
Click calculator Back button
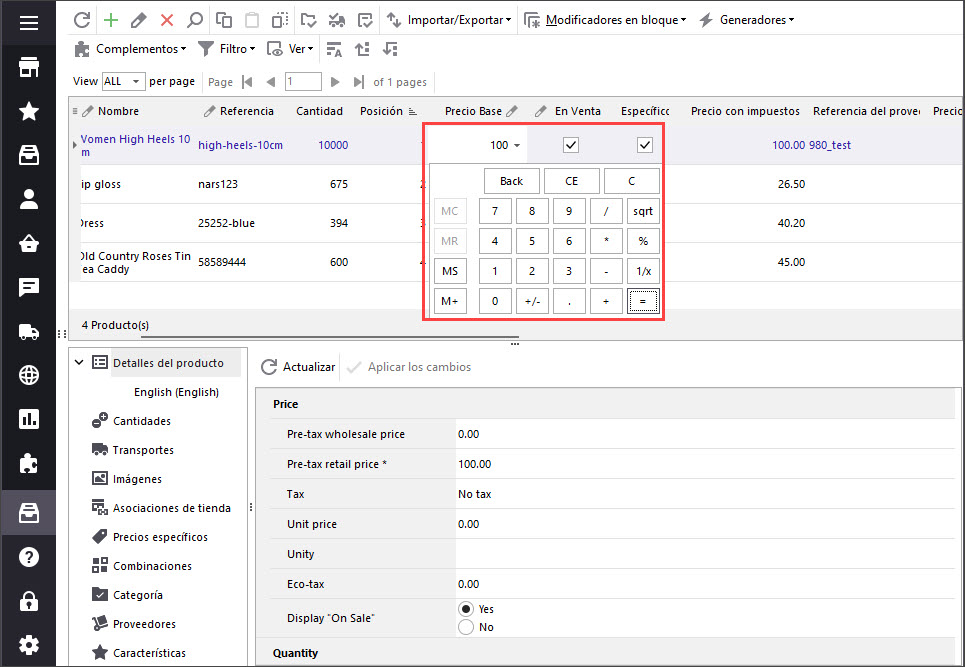point(511,181)
